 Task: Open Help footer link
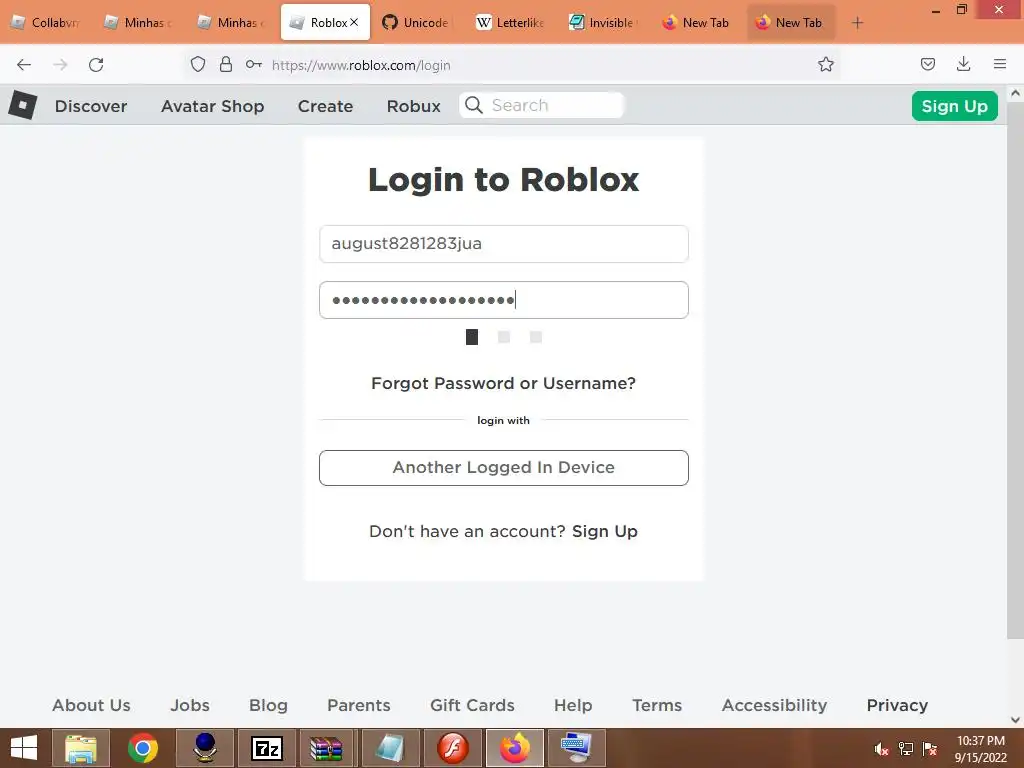(573, 705)
